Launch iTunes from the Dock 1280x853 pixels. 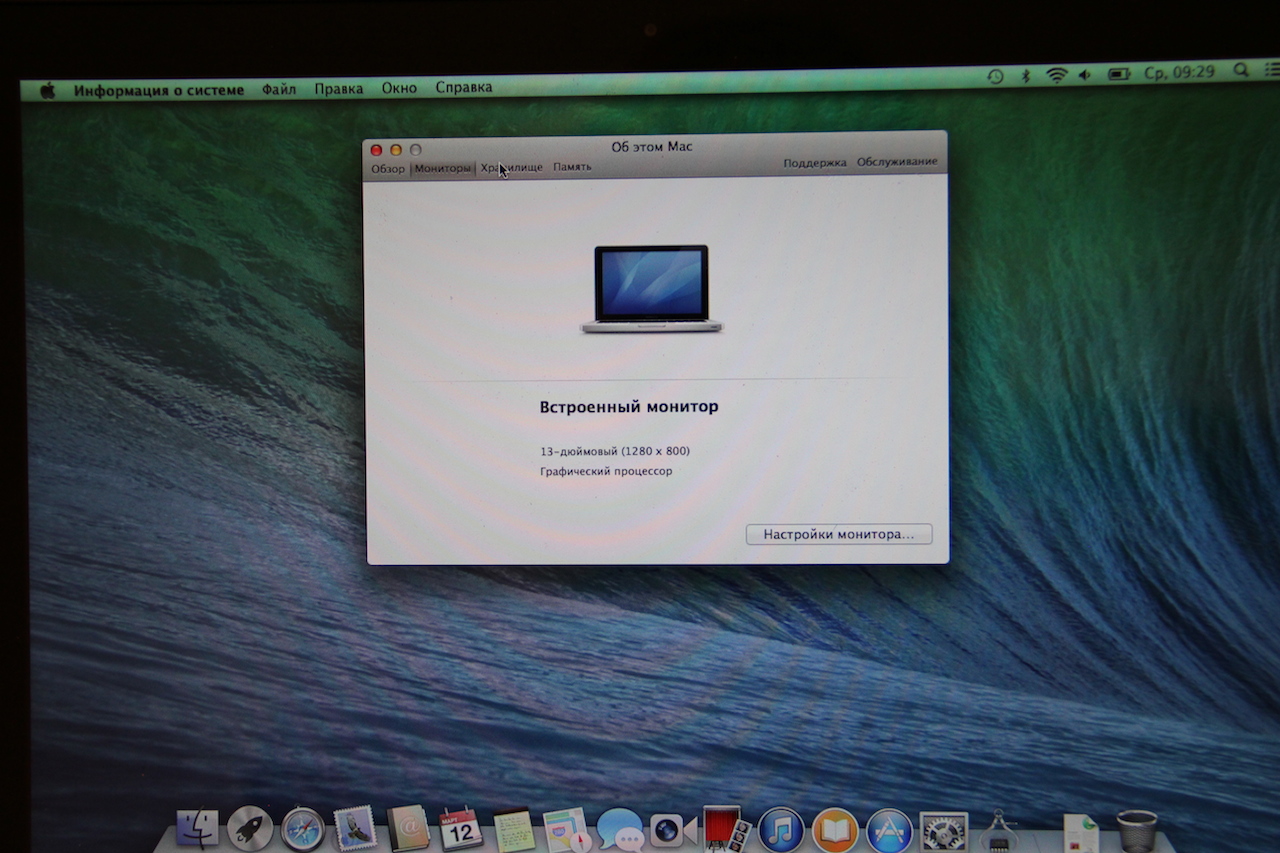coord(781,829)
